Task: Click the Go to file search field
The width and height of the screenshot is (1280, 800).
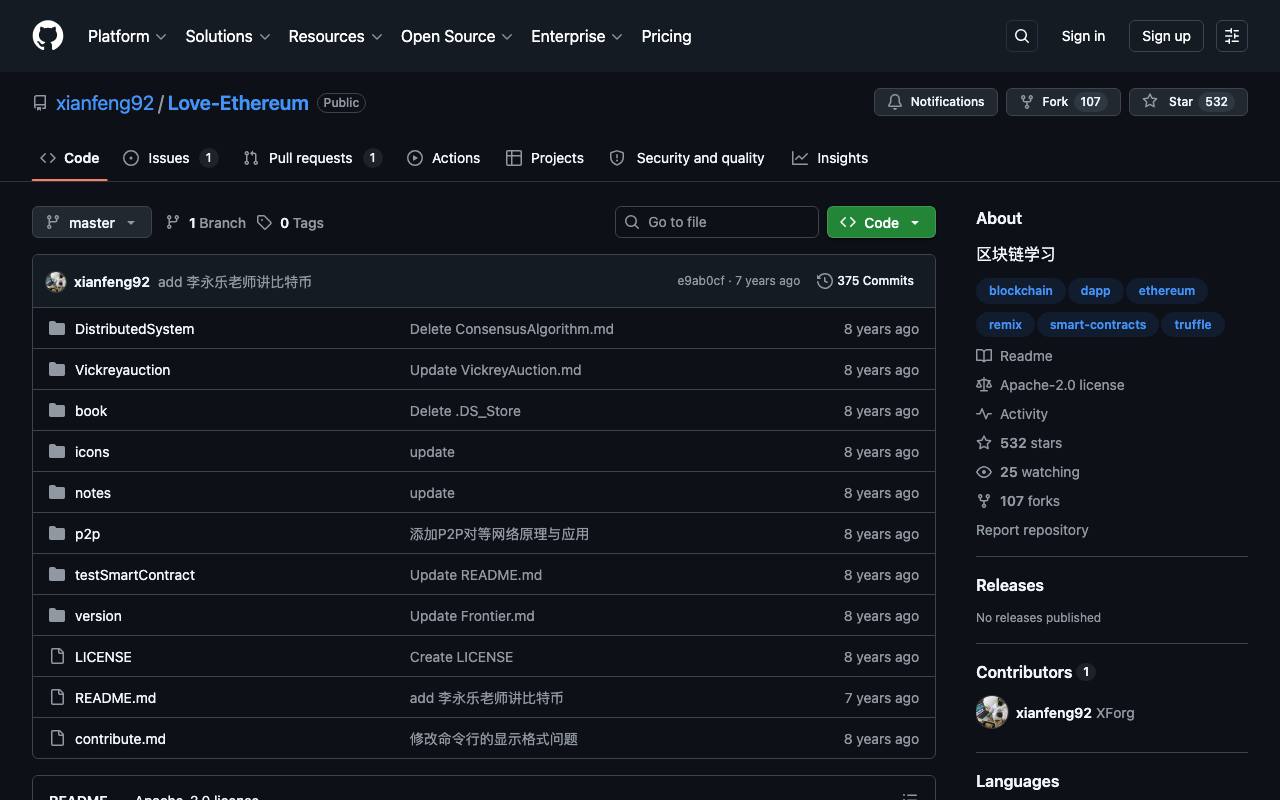Action: 717,222
